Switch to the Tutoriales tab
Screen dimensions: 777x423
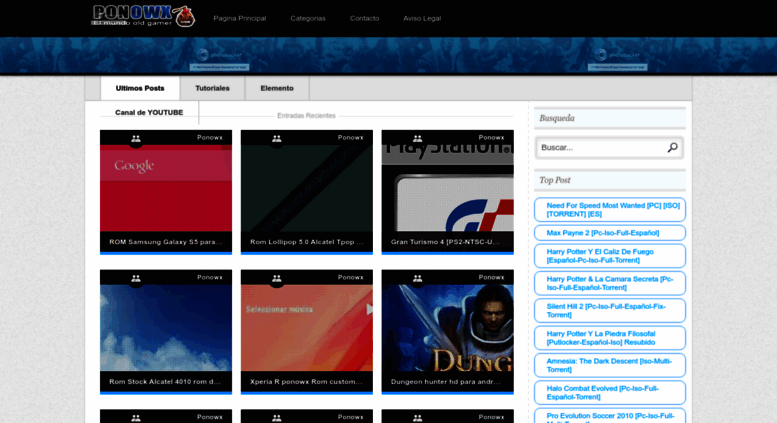pyautogui.click(x=212, y=88)
